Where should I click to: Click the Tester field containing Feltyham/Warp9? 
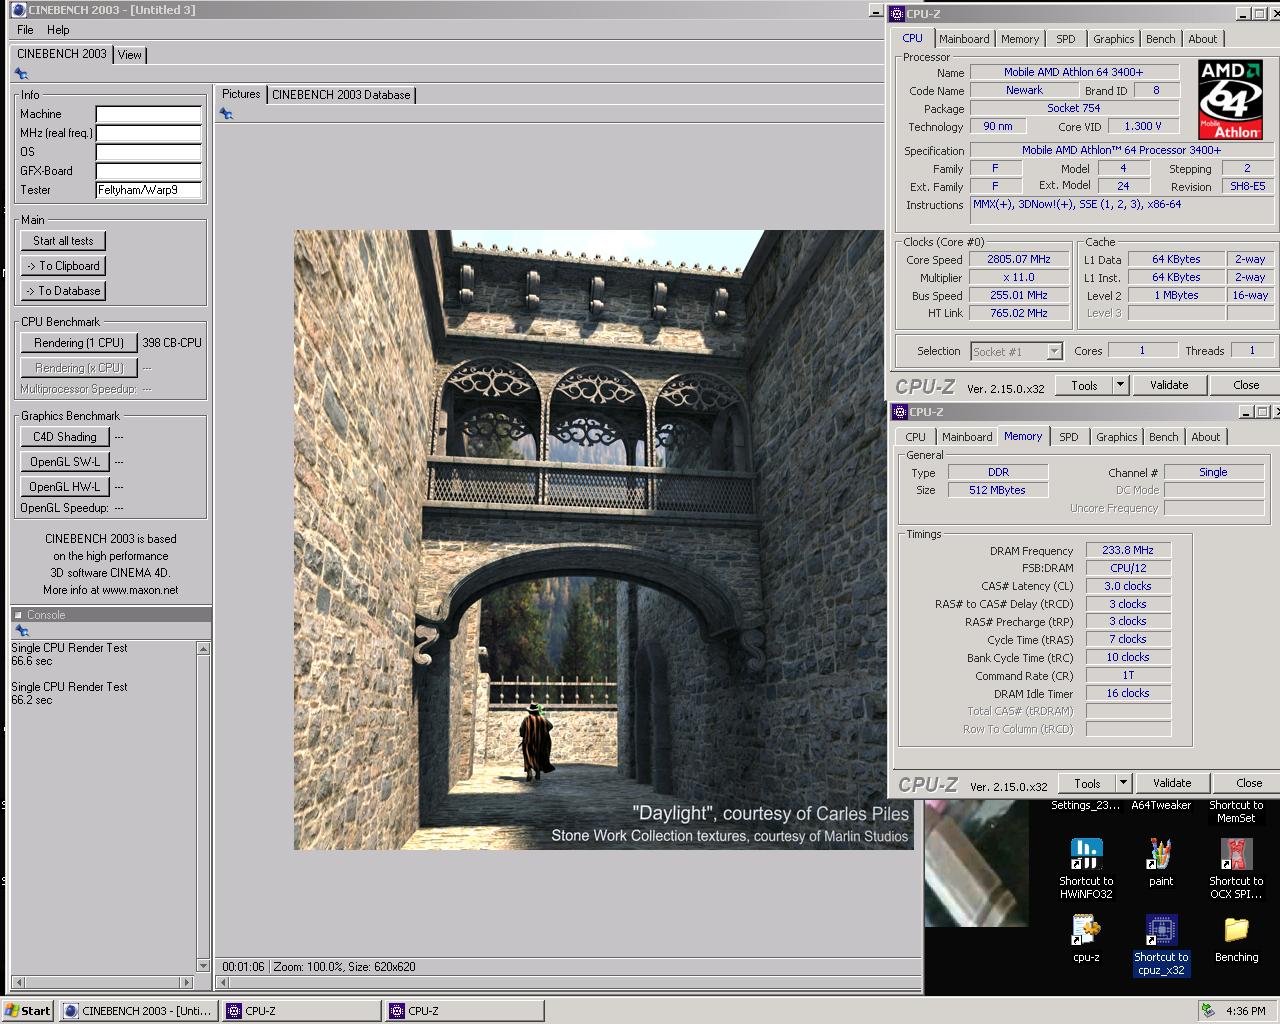[148, 190]
